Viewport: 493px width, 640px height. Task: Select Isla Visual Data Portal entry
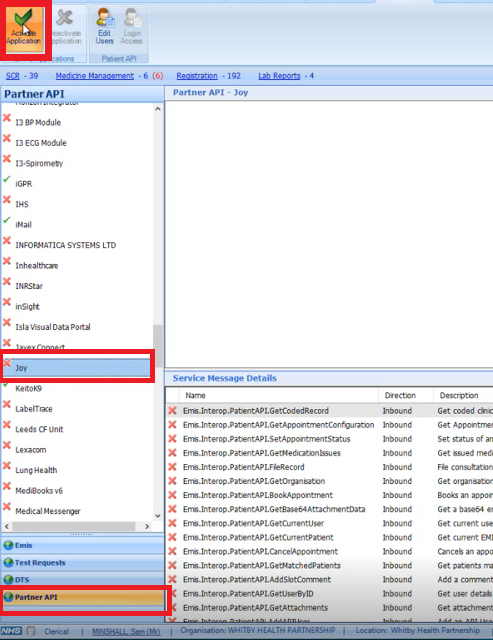click(53, 327)
